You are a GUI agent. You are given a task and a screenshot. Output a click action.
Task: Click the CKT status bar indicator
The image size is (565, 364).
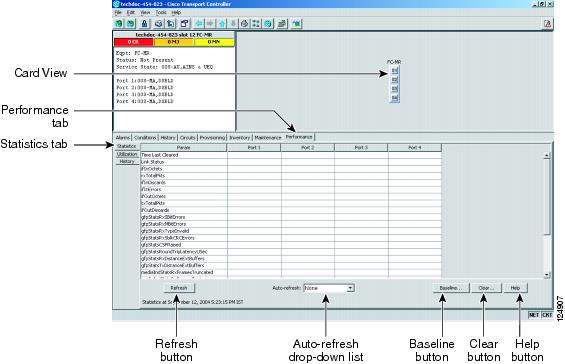point(547,315)
